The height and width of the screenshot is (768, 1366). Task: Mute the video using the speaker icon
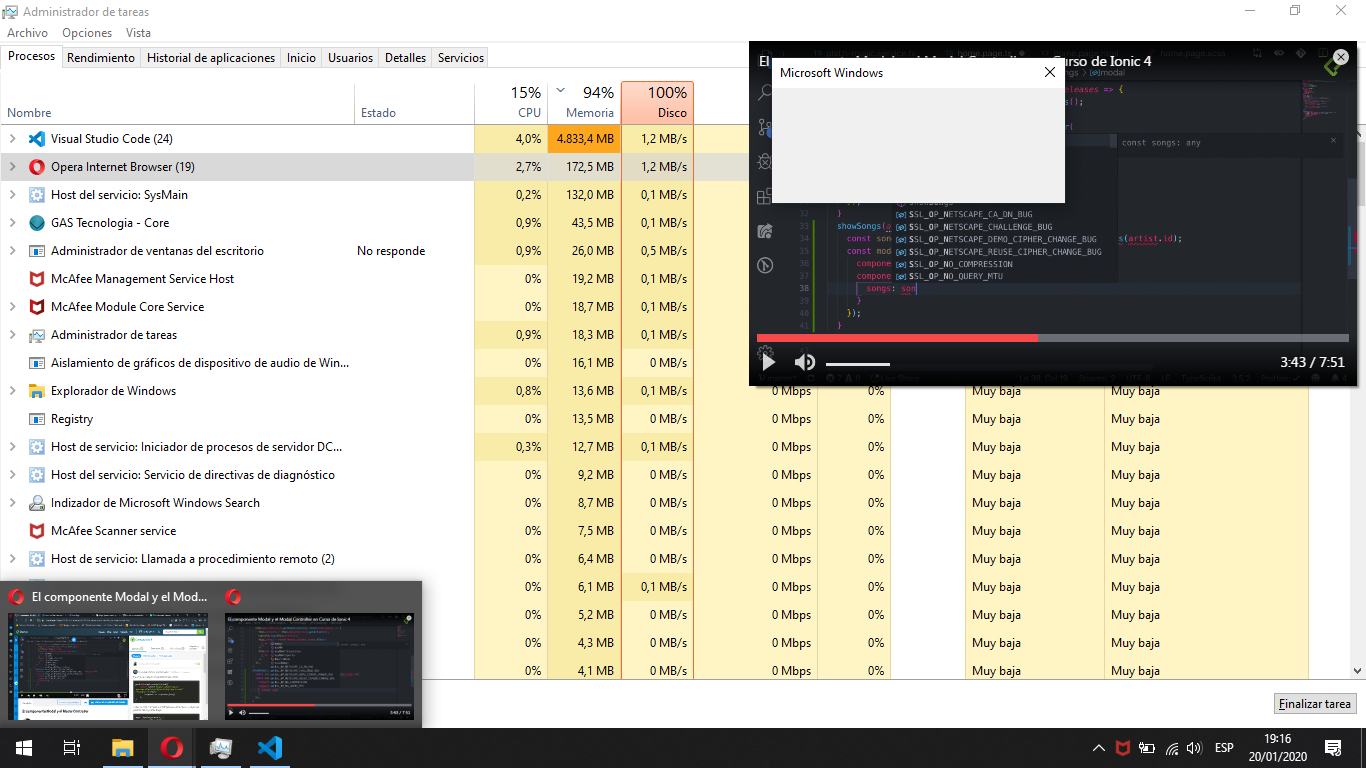coord(804,362)
